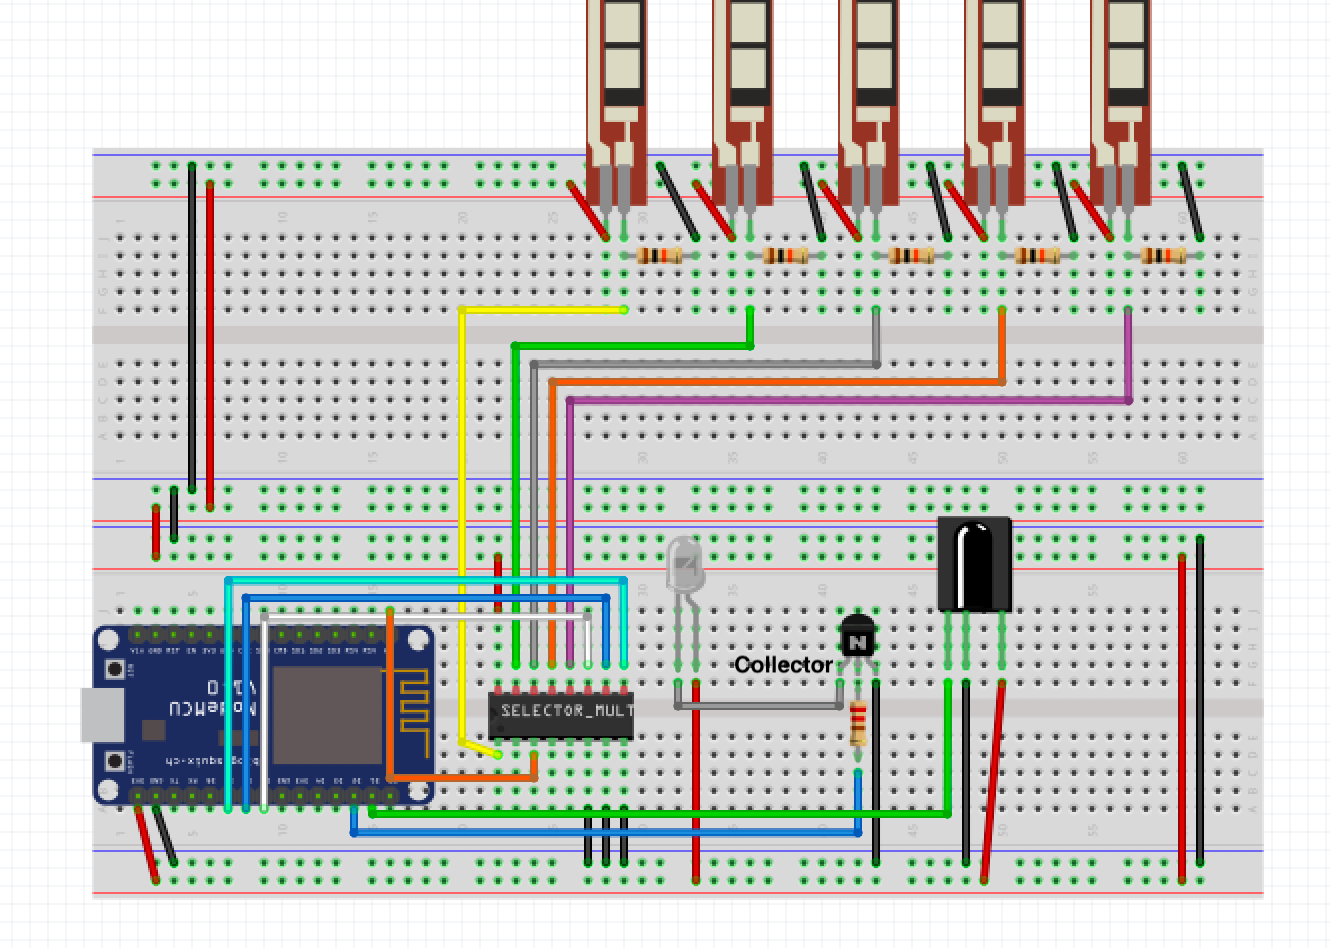Click the NodeMCU V1.0 microcontroller board

click(x=265, y=710)
